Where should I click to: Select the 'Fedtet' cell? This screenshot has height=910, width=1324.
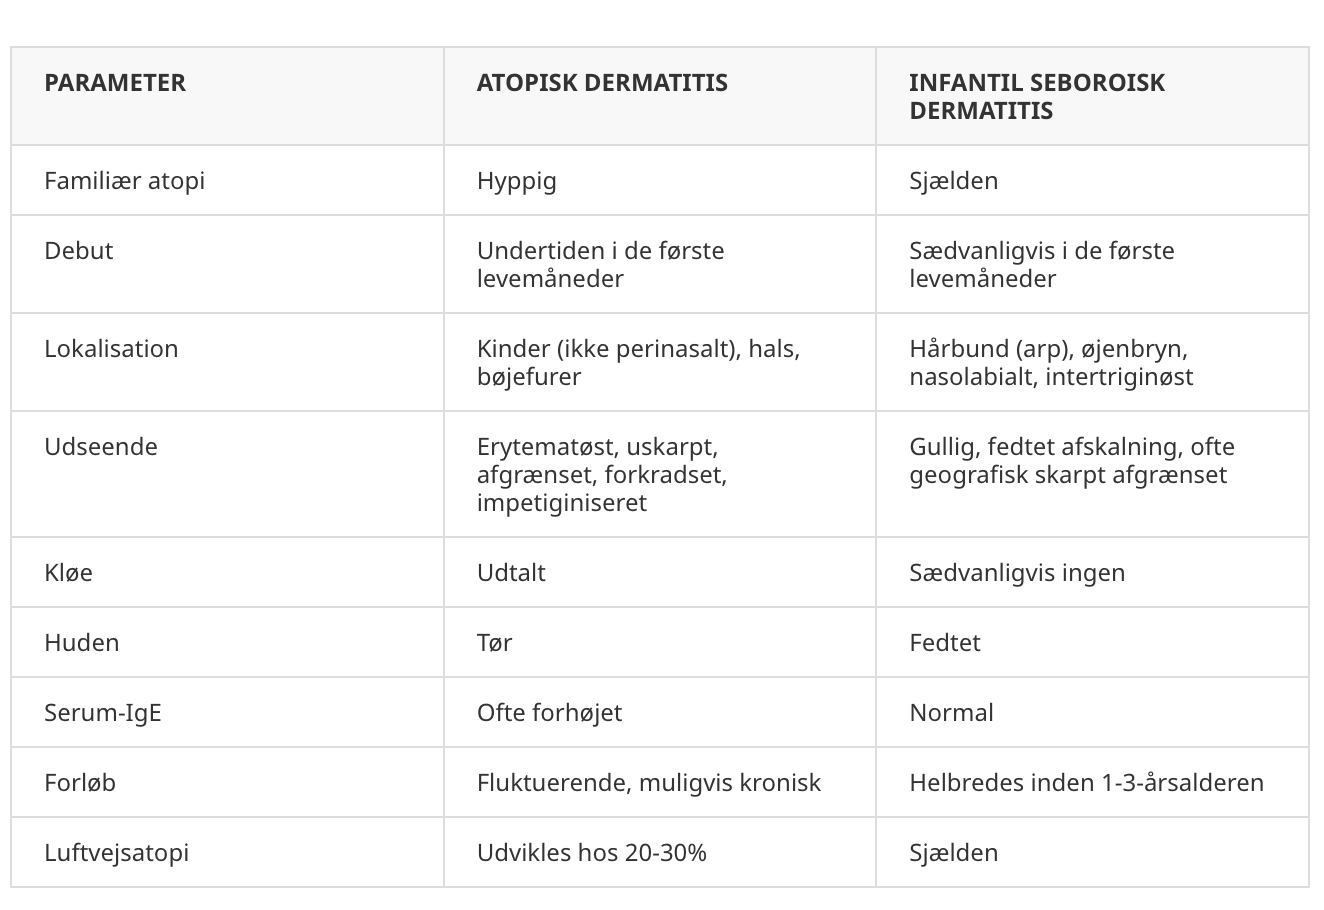coord(944,642)
